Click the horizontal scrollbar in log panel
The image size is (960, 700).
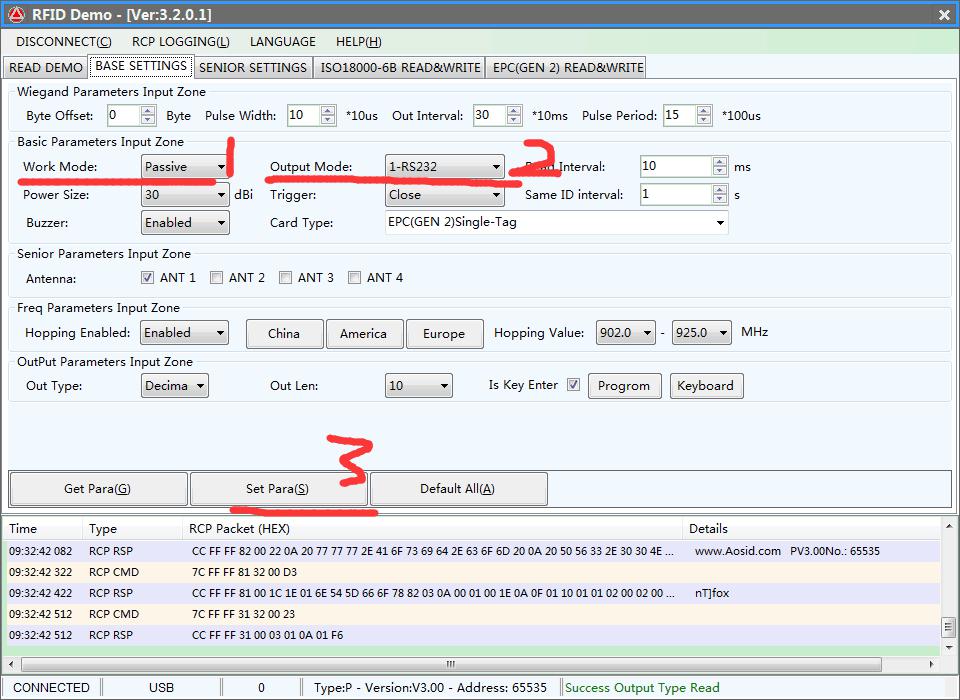(450, 664)
